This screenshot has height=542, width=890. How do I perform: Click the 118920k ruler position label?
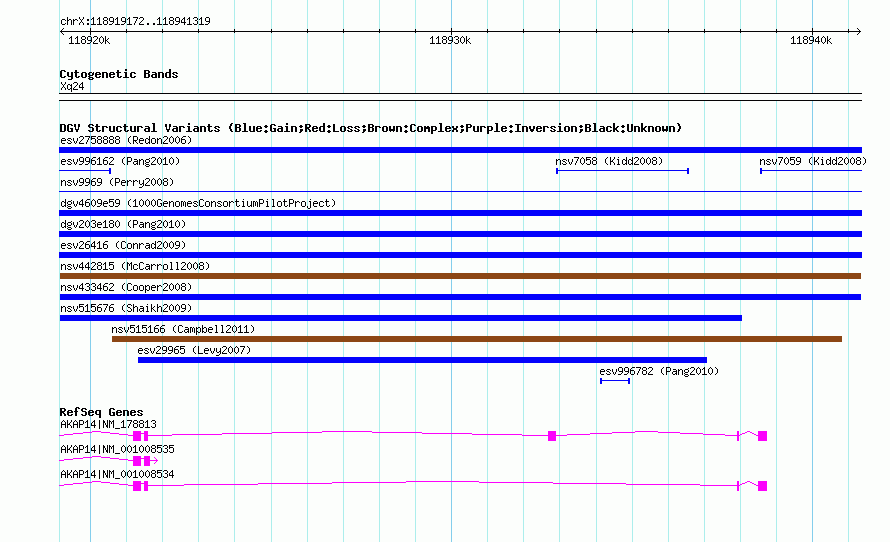(x=89, y=40)
